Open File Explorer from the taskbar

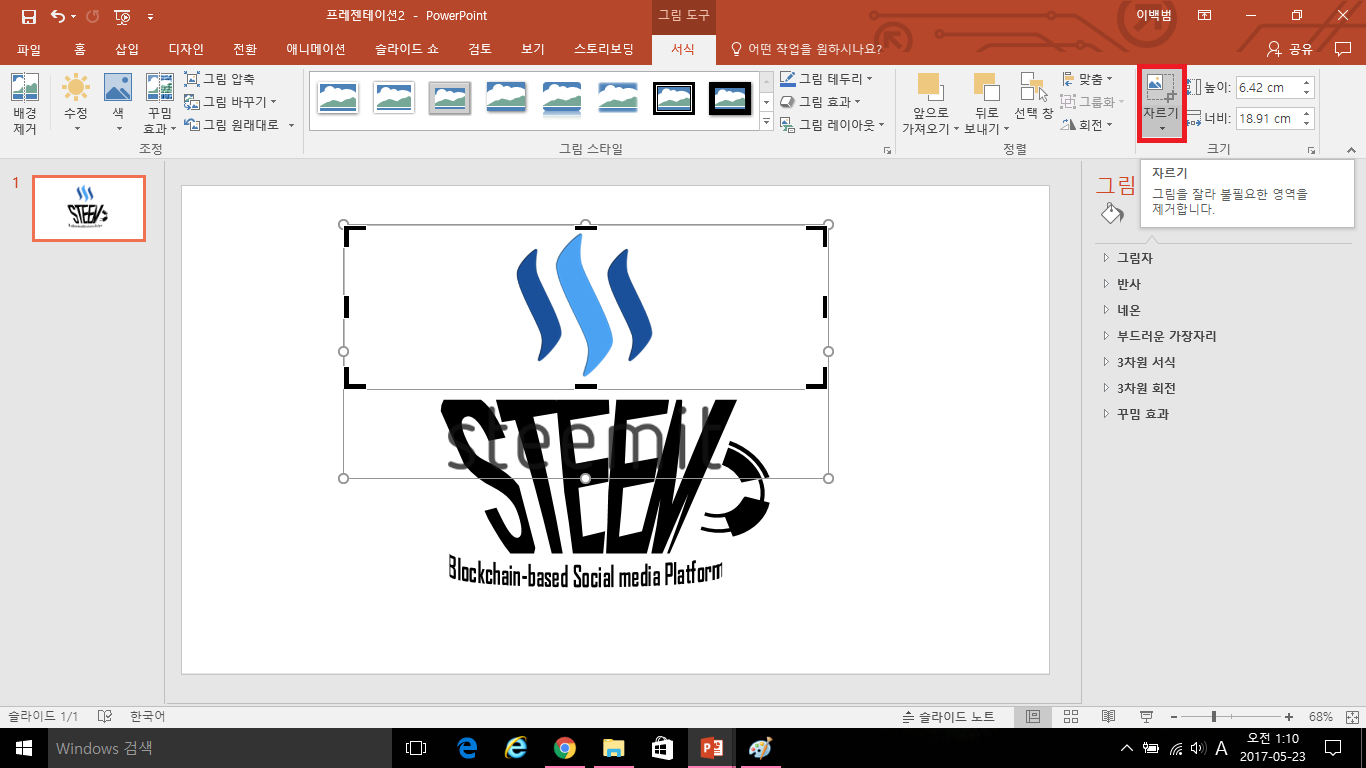pyautogui.click(x=613, y=748)
